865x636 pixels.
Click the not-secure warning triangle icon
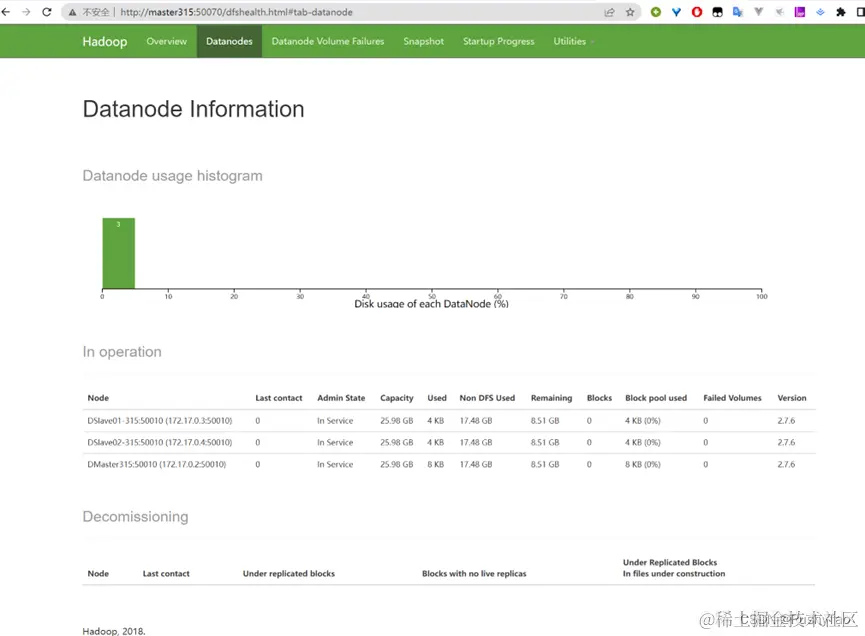[72, 12]
